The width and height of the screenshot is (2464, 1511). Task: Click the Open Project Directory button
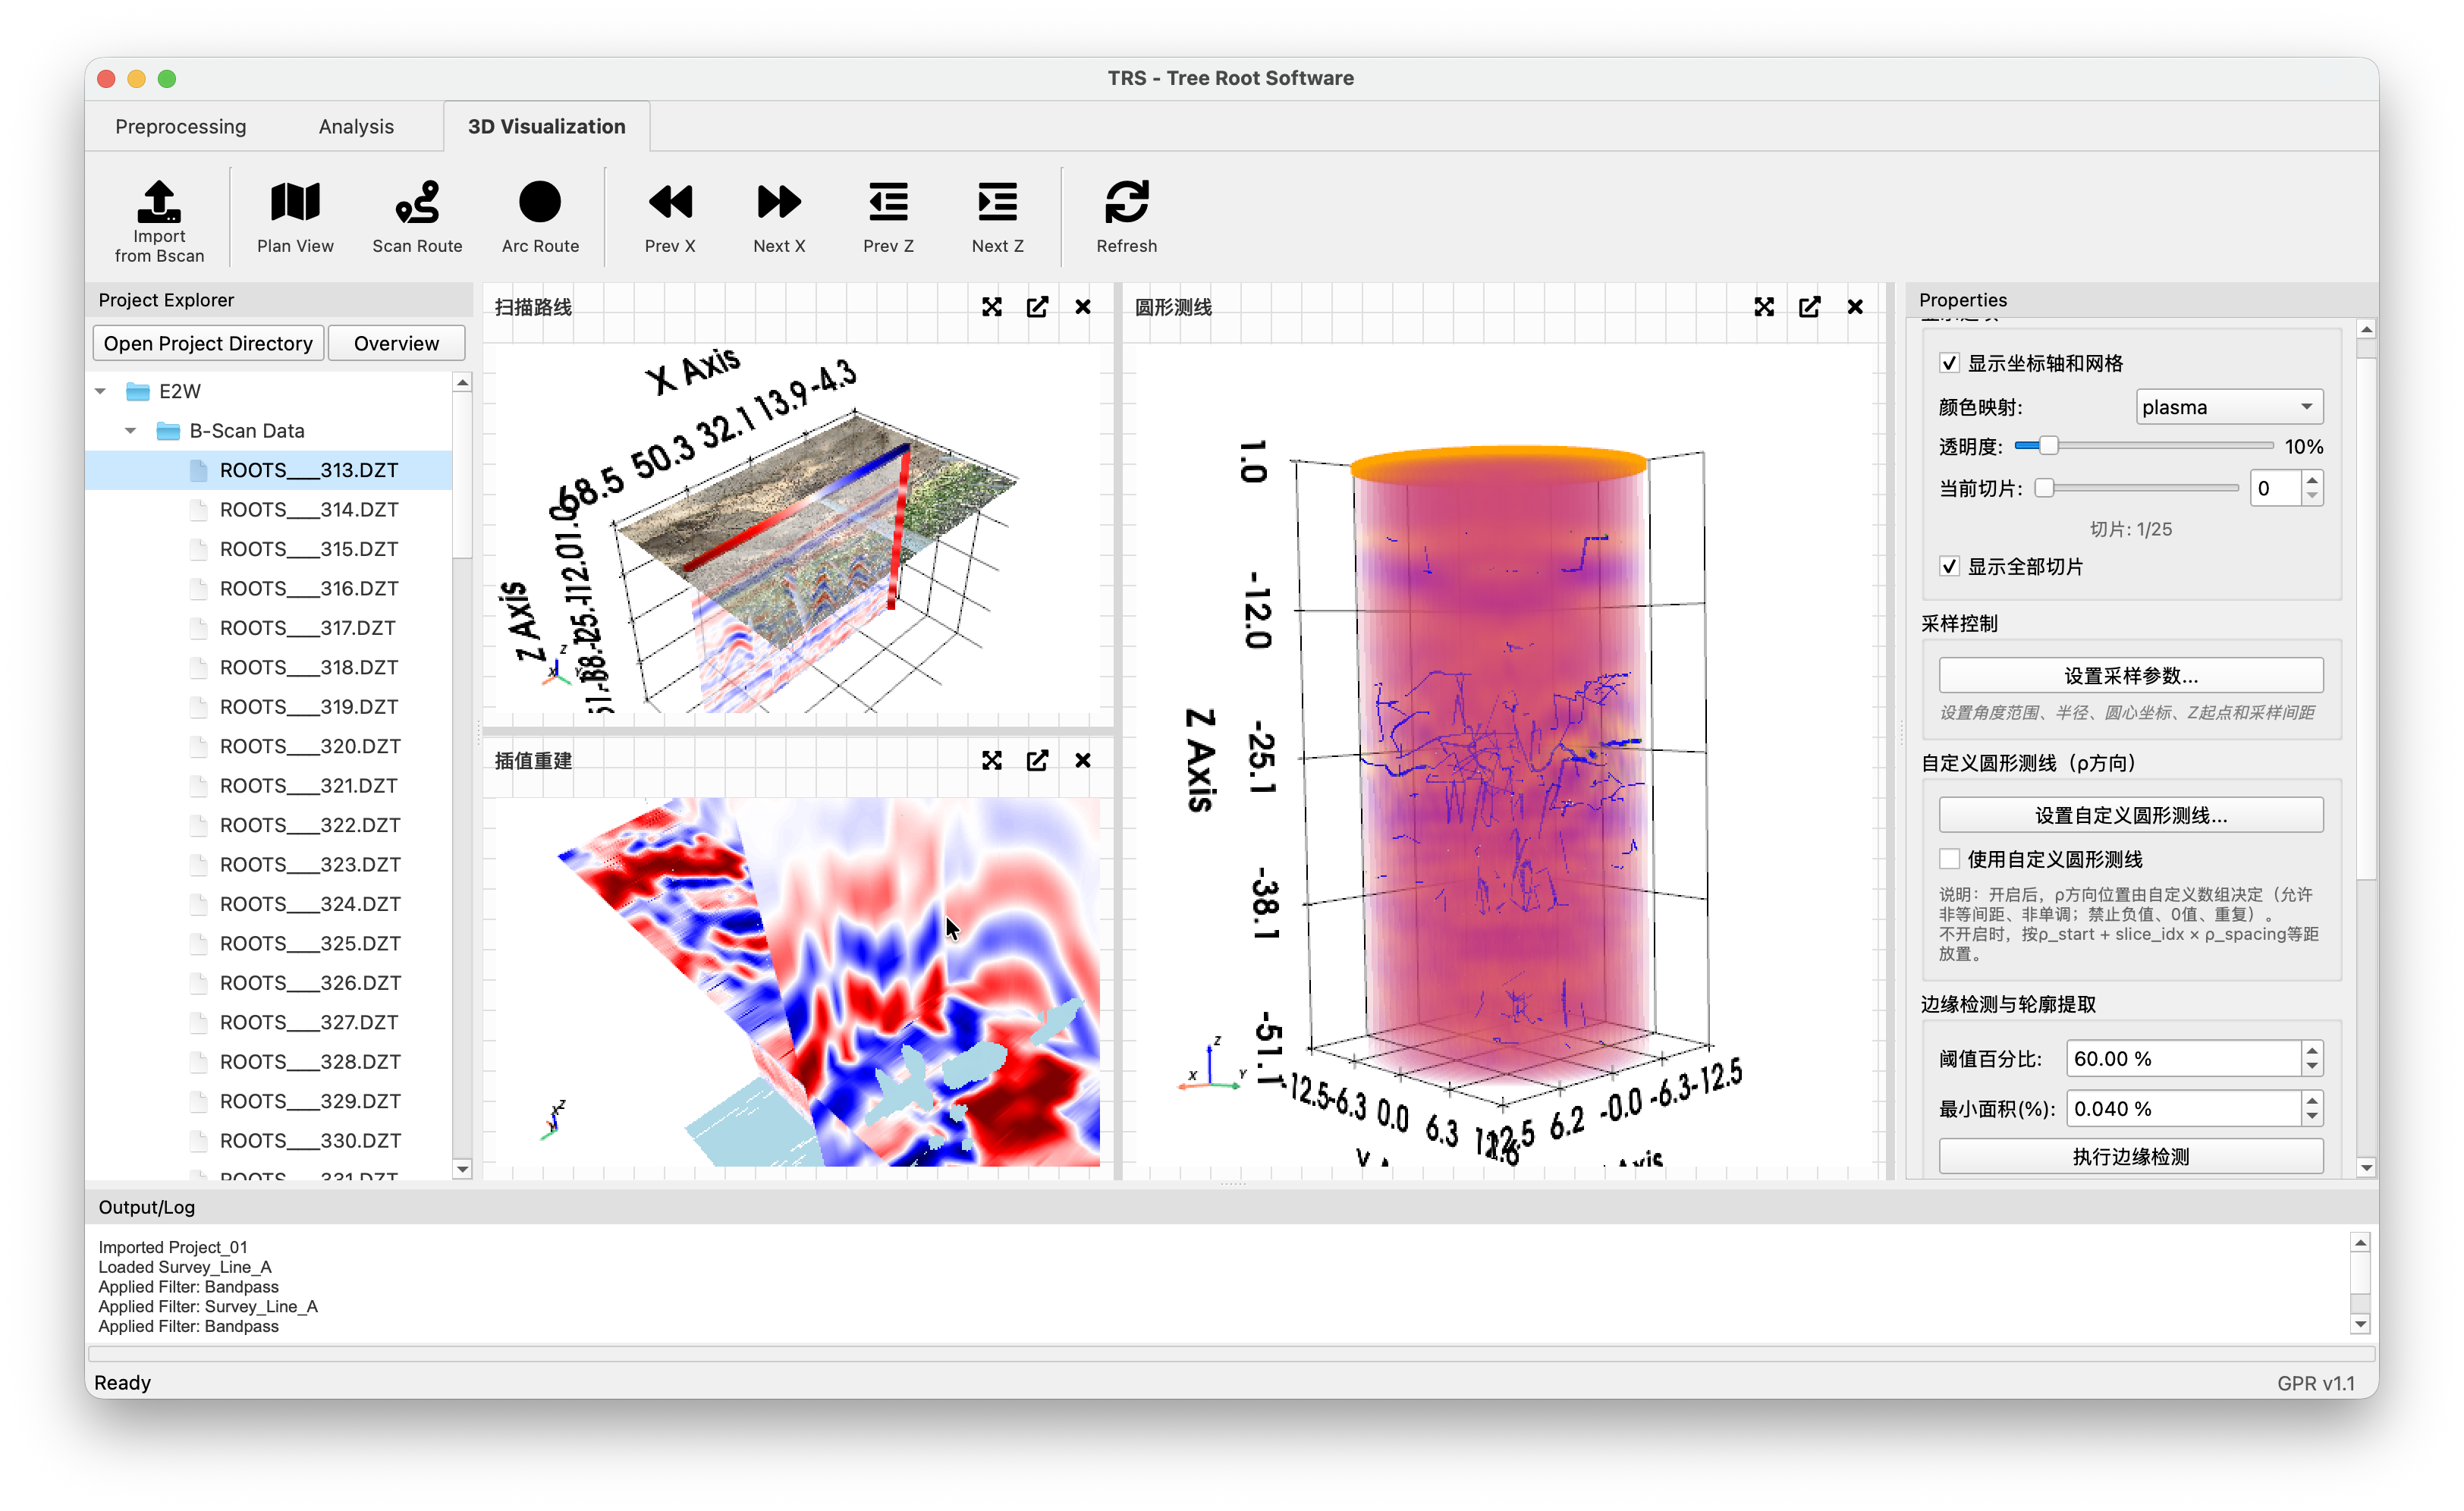point(208,343)
